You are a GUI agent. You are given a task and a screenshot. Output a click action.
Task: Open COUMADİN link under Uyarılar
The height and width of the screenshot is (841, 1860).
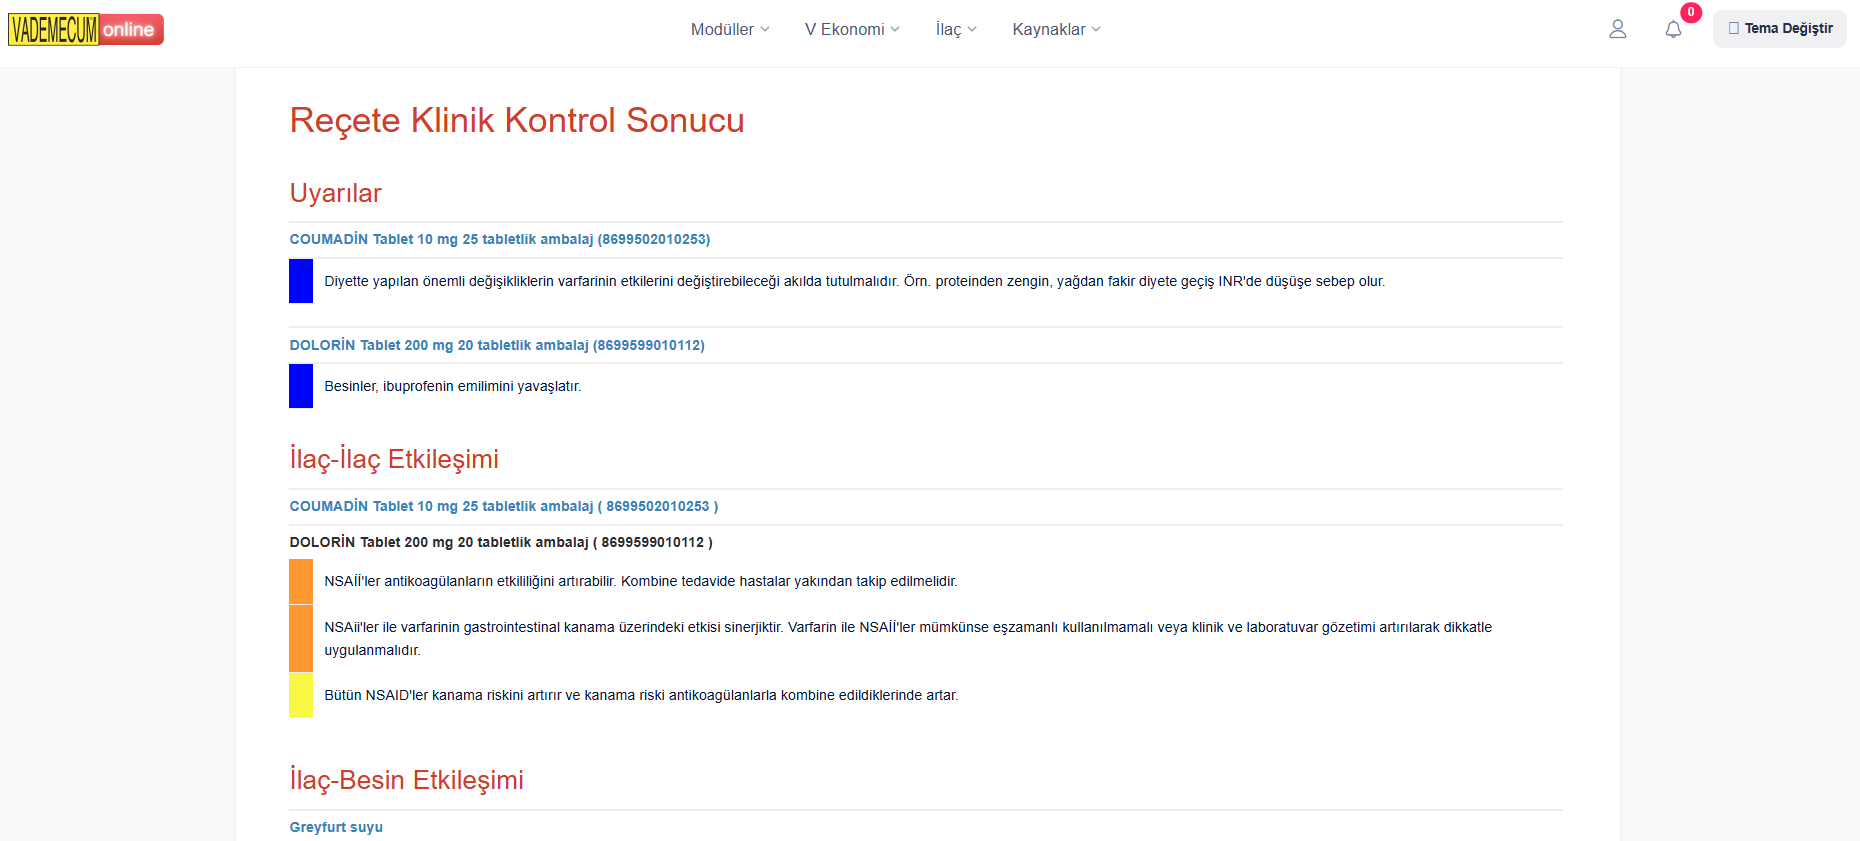coord(499,240)
